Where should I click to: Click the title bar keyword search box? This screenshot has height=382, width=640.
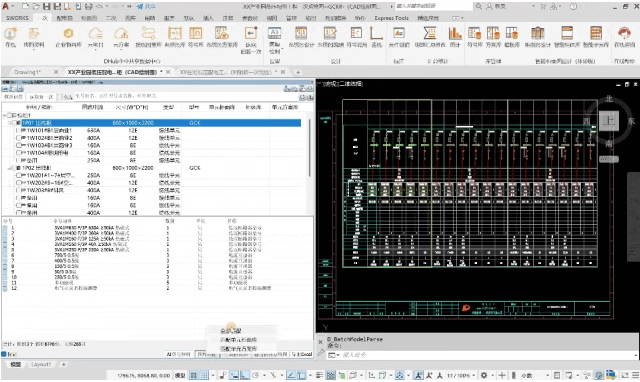433,7
